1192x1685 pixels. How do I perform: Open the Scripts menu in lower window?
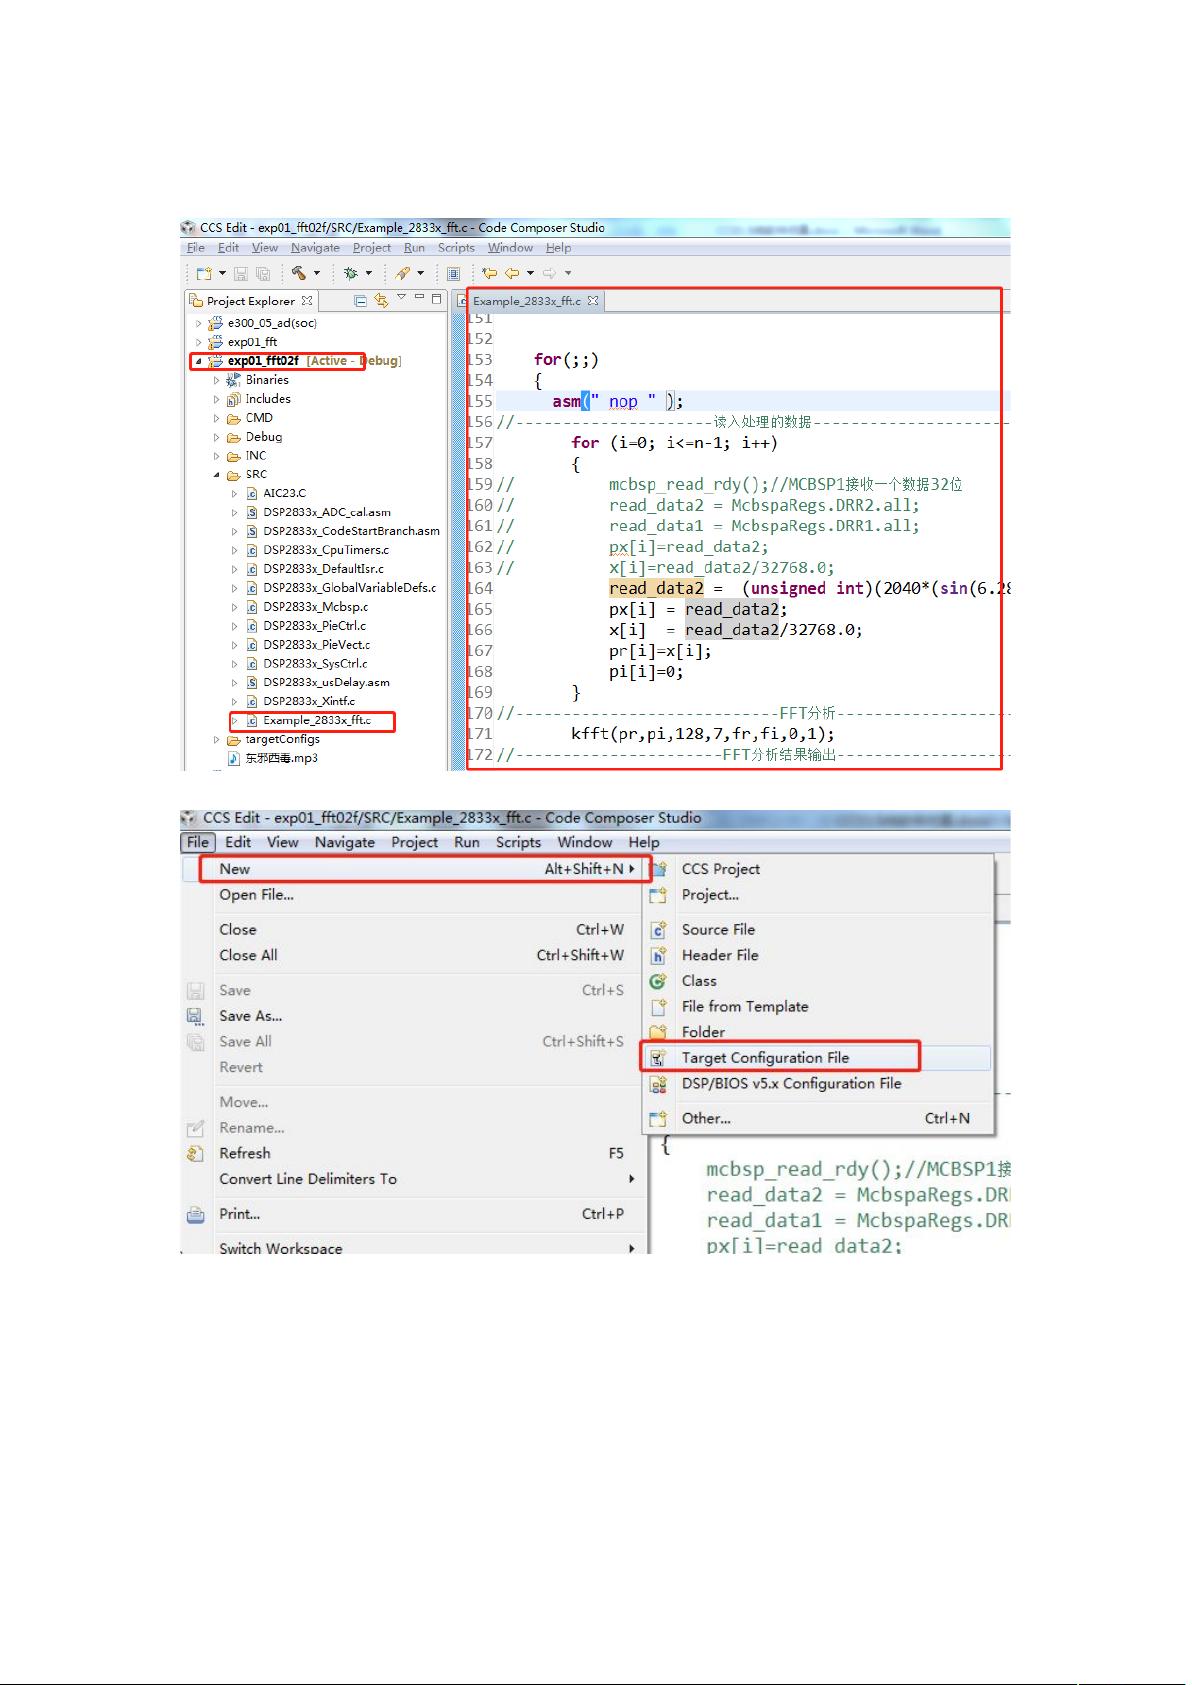(518, 842)
